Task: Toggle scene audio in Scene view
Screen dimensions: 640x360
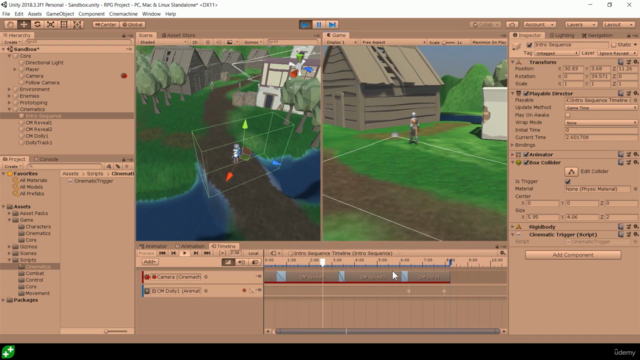Action: click(x=219, y=42)
